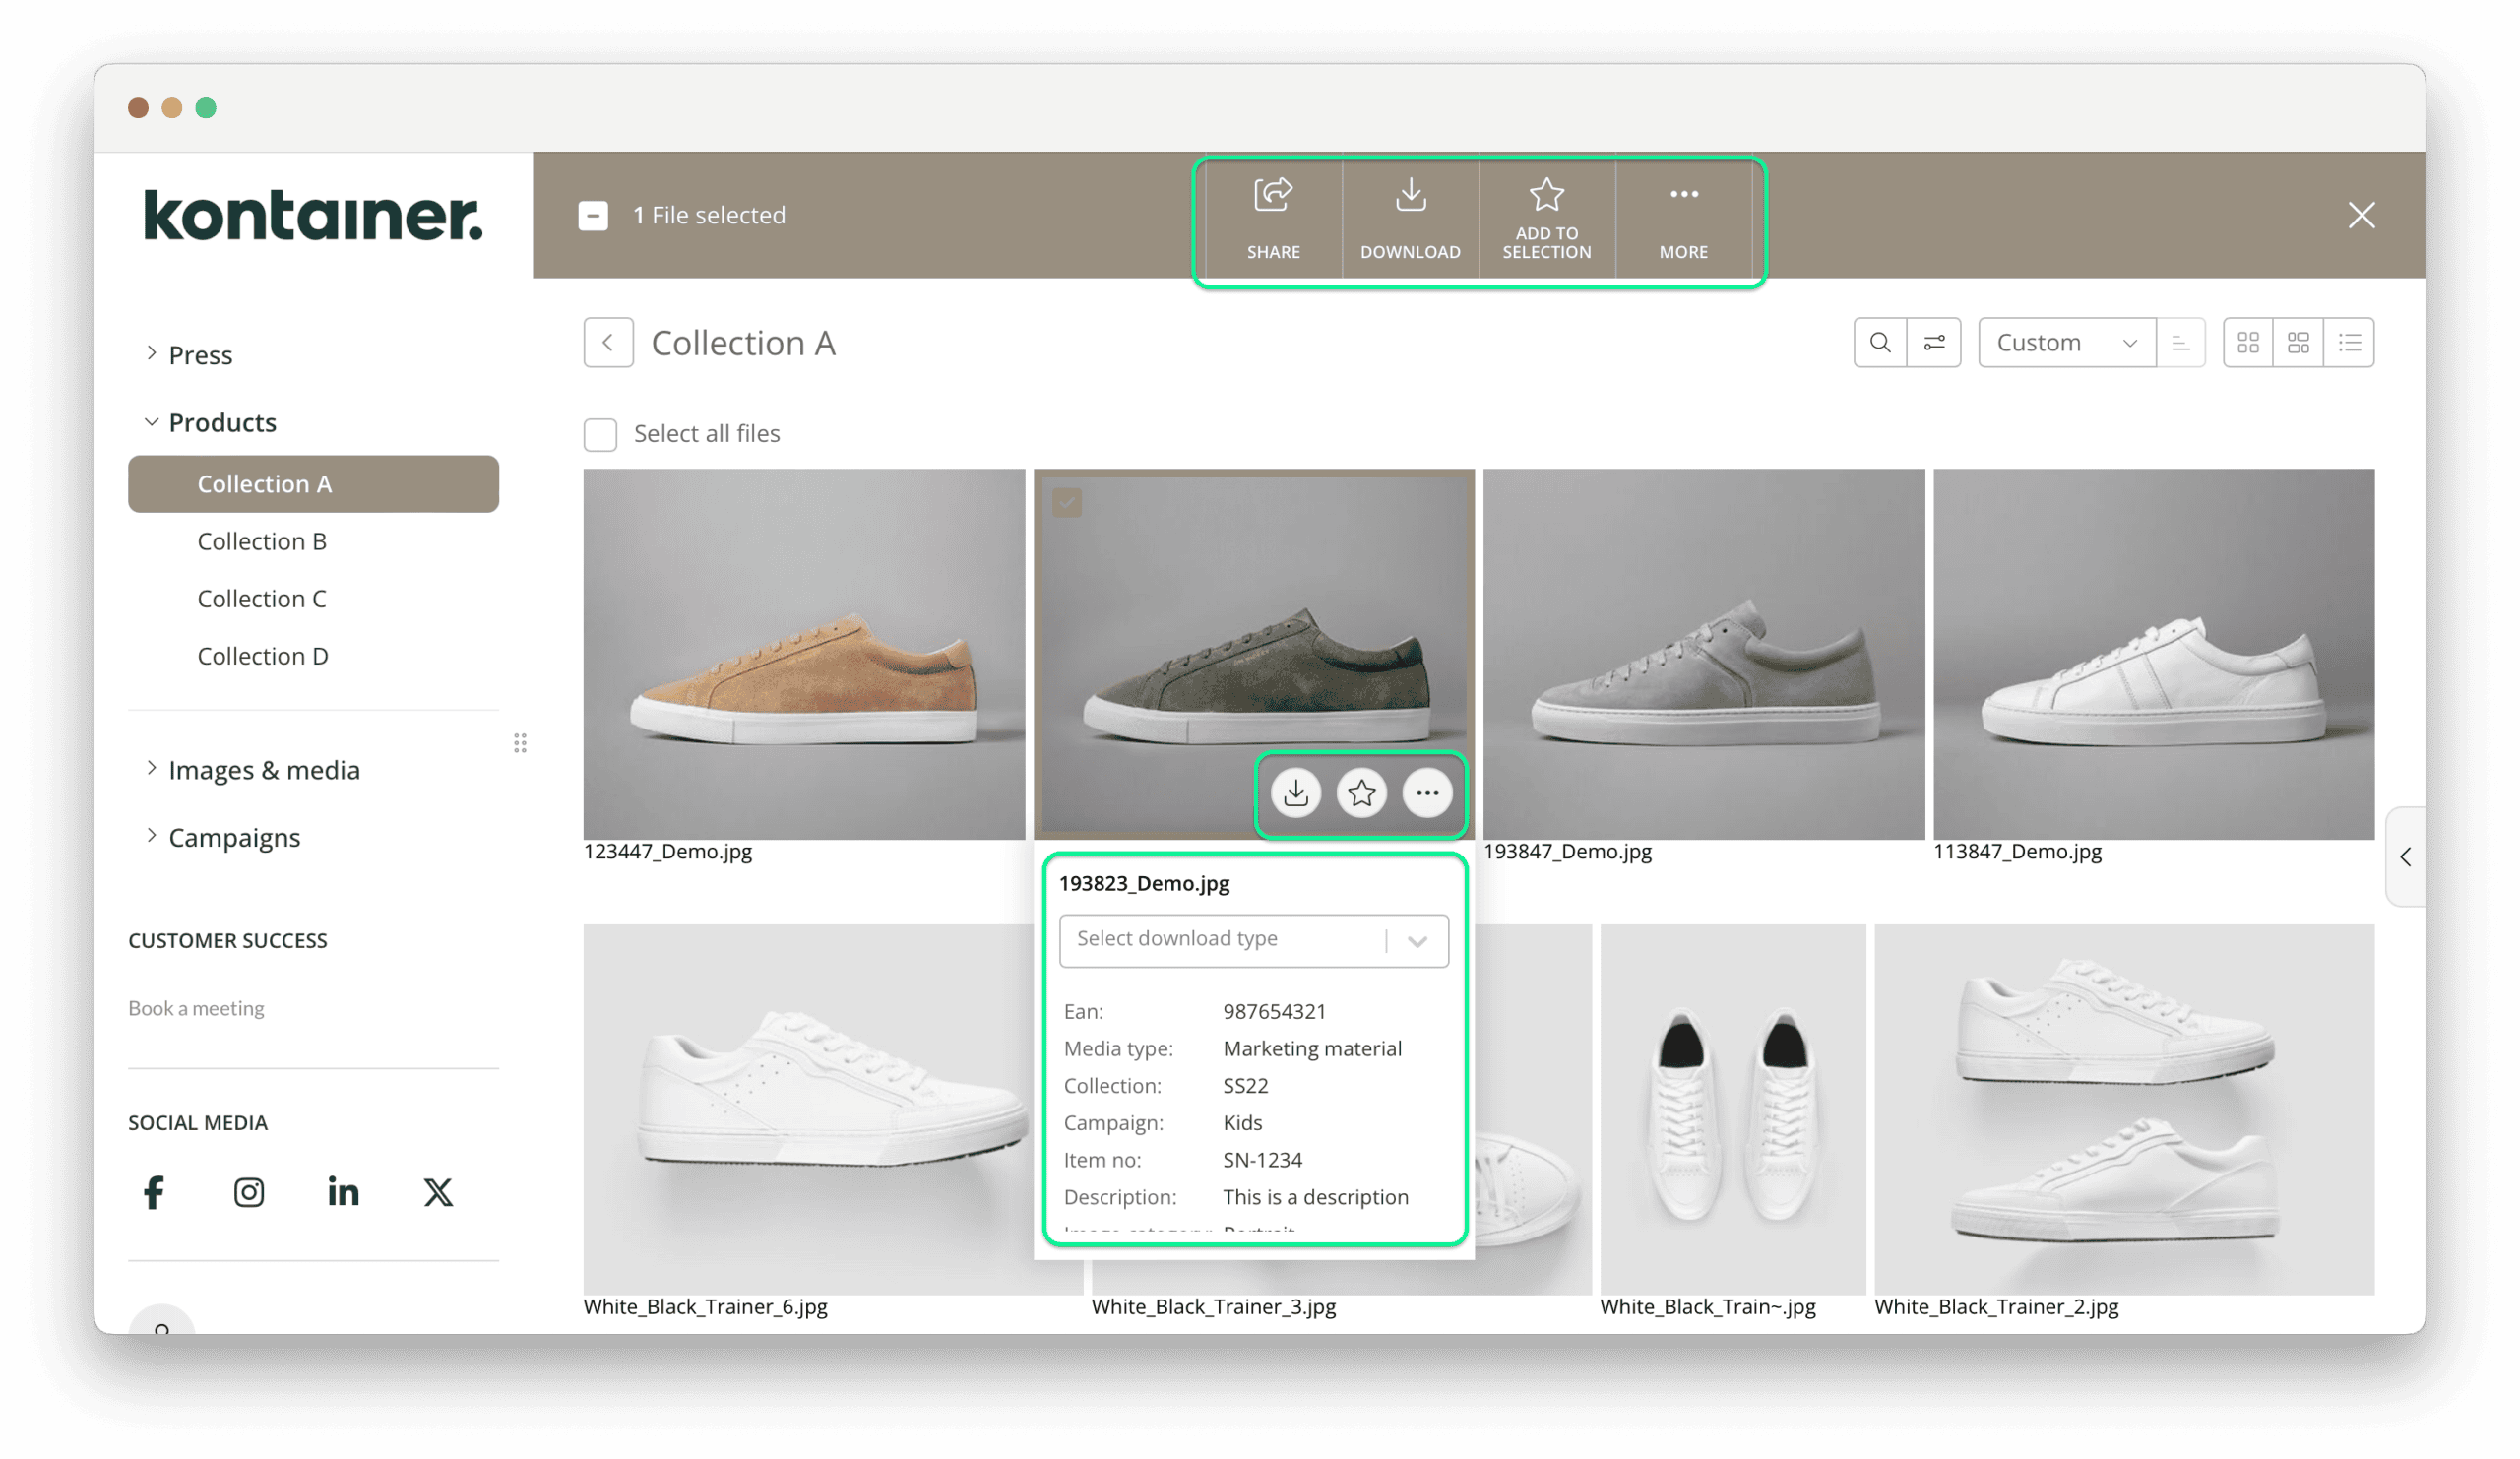
Task: Open Collection D
Action: point(263,656)
